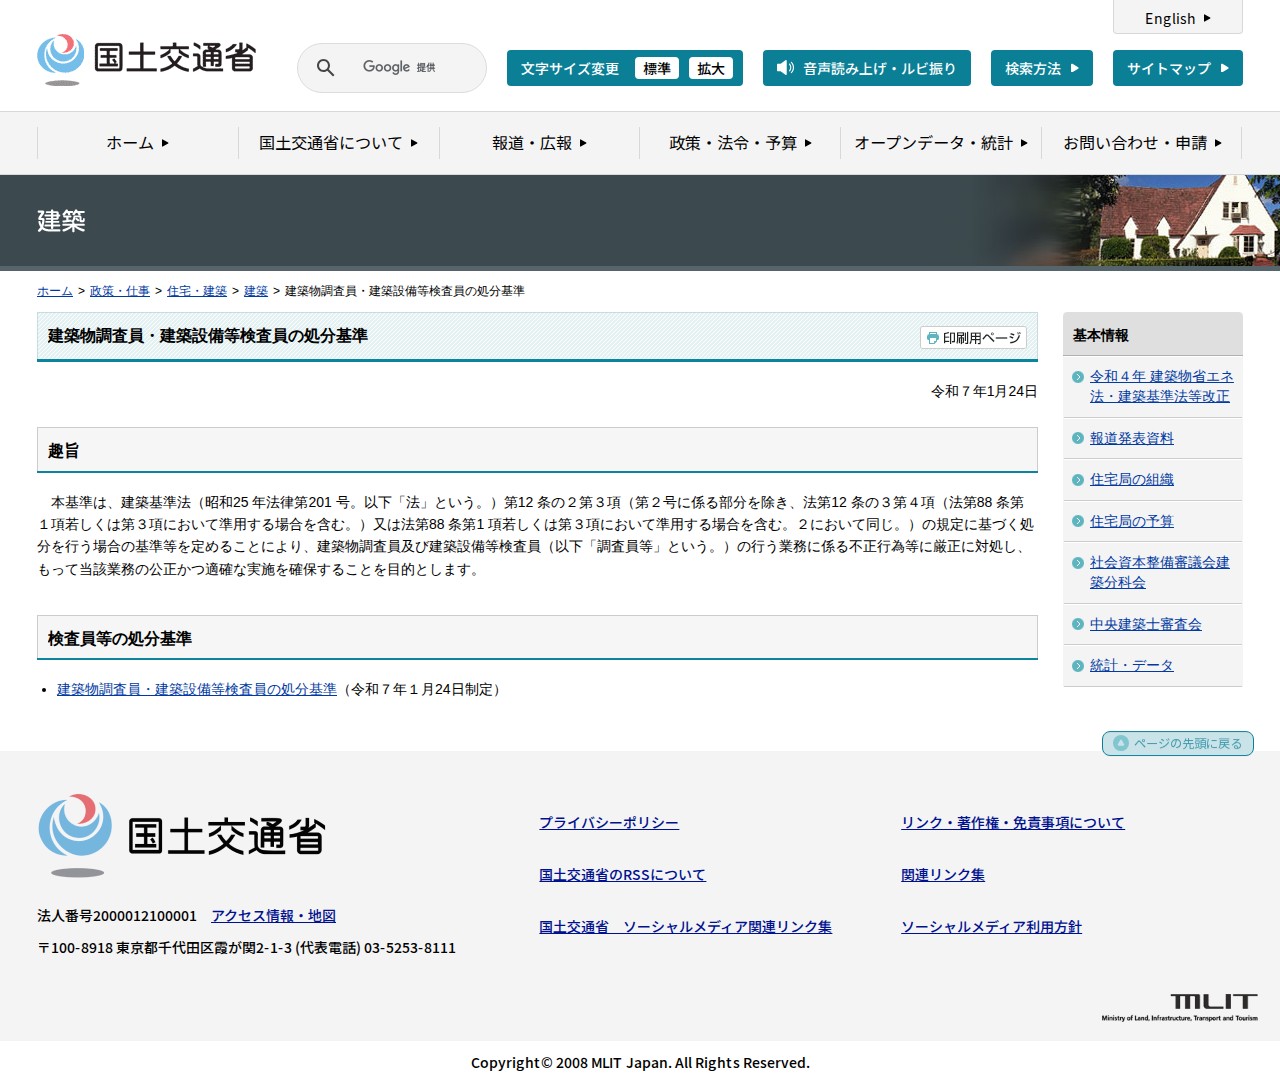Open sidebar link 住宅局の予算
Viewport: 1280px width, 1092px height.
pos(1132,521)
